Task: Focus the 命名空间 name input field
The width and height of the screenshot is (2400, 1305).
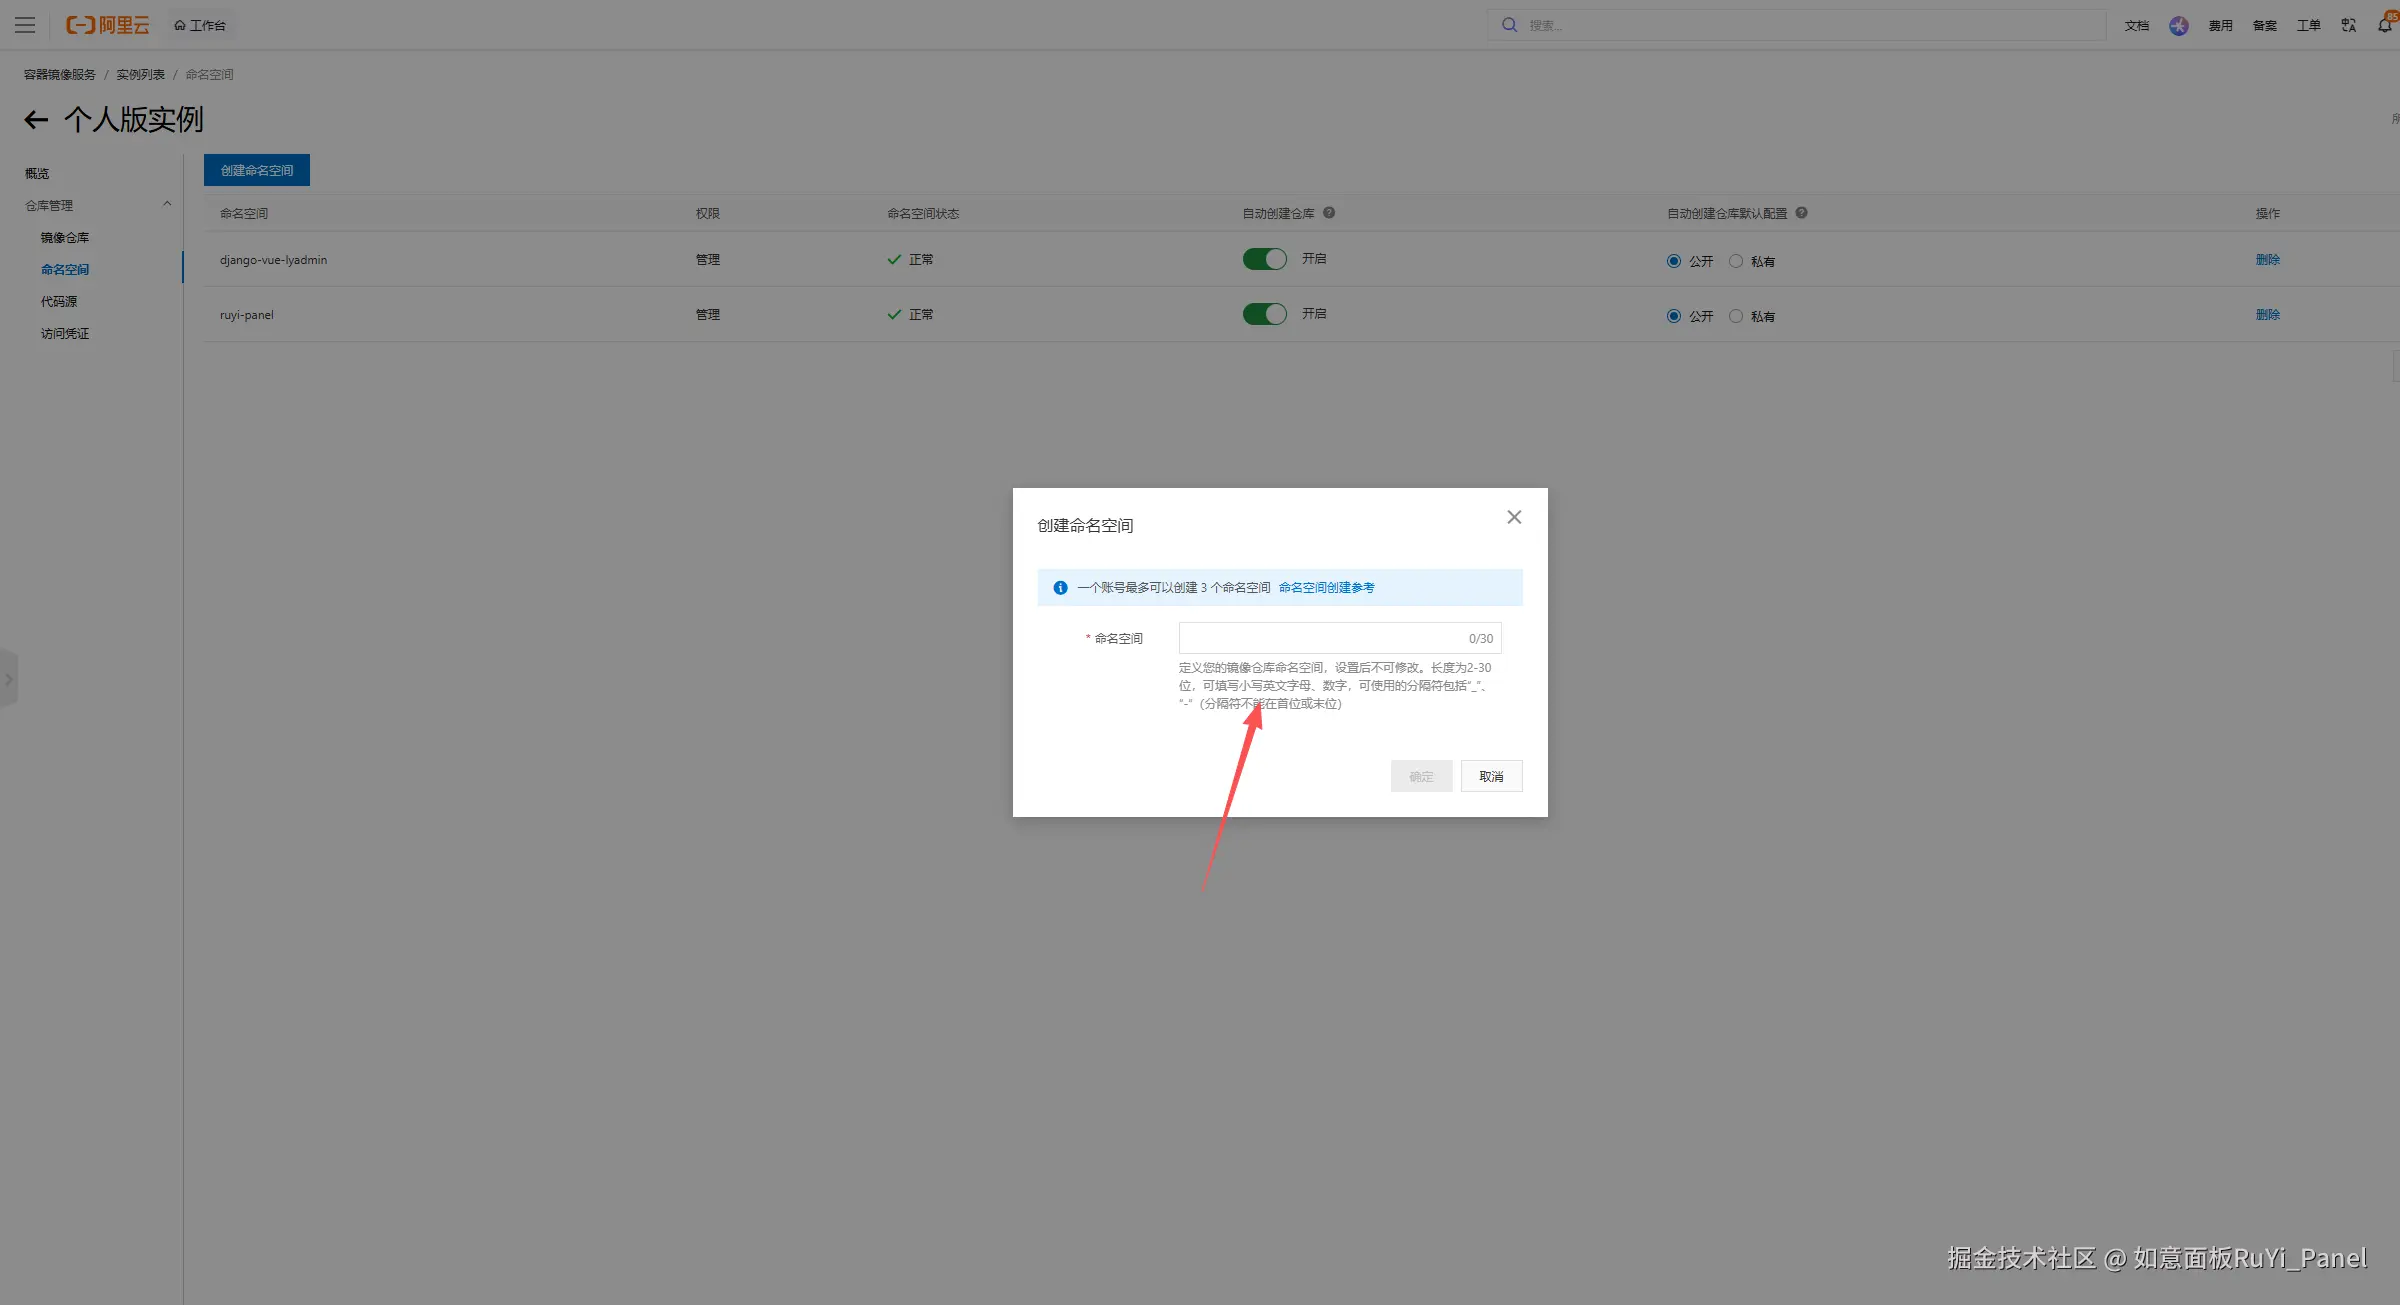Action: pos(1340,638)
